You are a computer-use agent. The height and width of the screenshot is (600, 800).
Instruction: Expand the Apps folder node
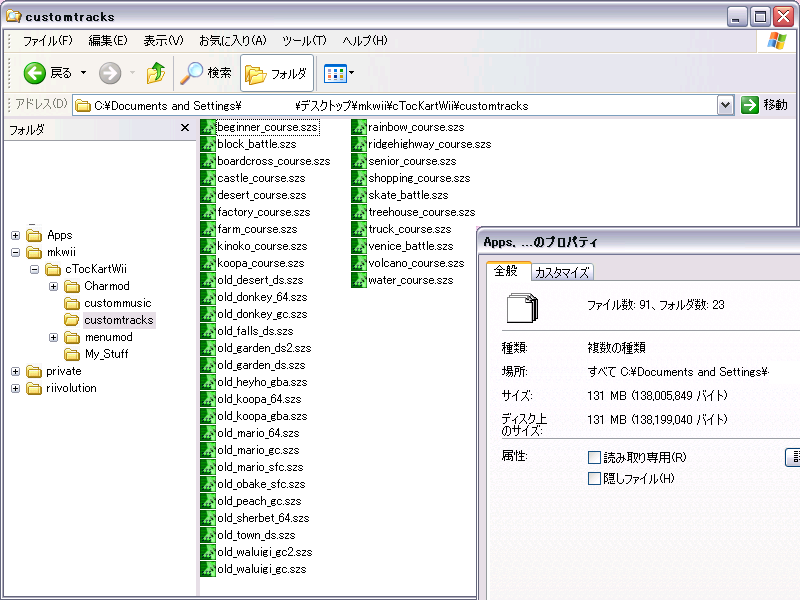coord(15,235)
